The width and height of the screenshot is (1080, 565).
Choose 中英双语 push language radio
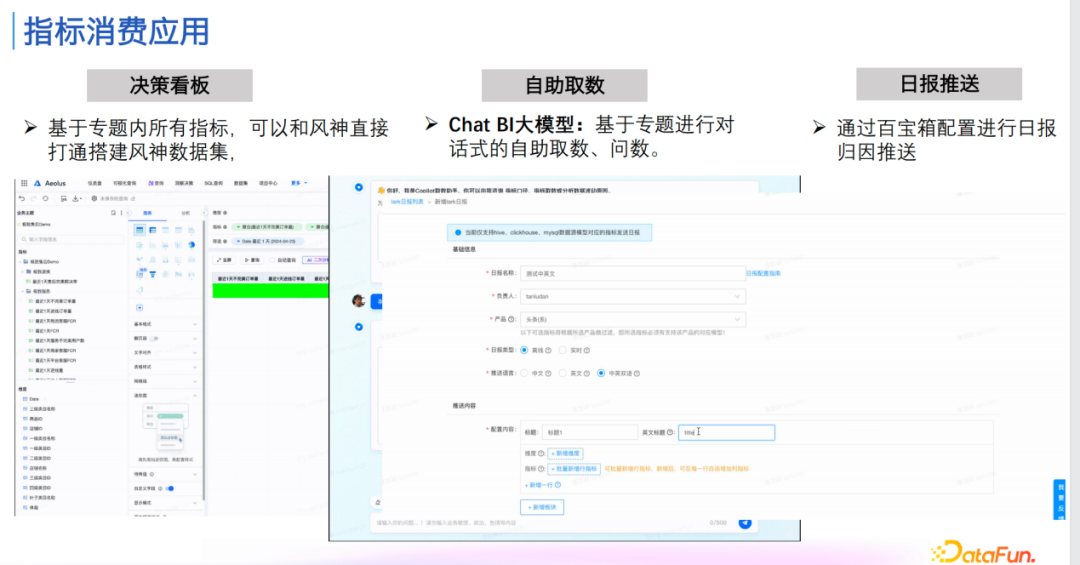point(601,373)
